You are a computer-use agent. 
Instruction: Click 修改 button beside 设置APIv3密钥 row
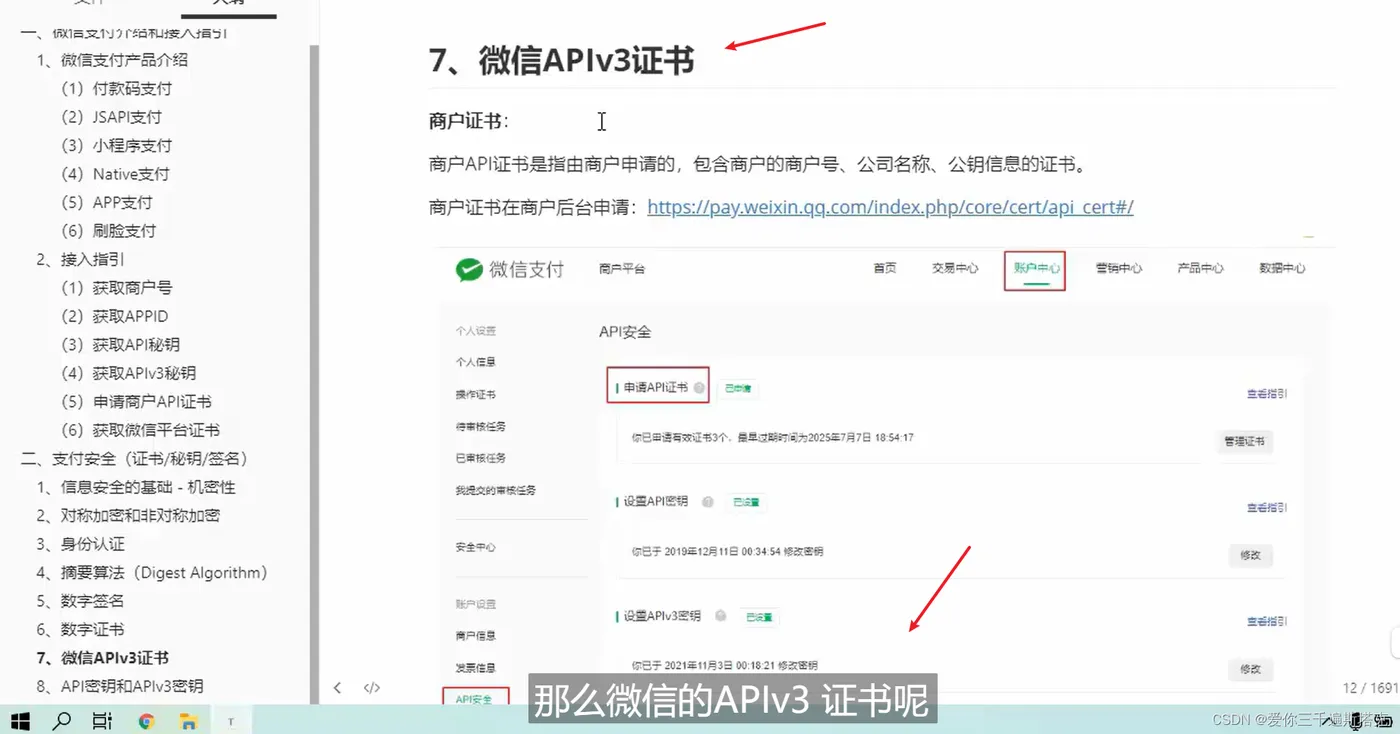(1250, 669)
